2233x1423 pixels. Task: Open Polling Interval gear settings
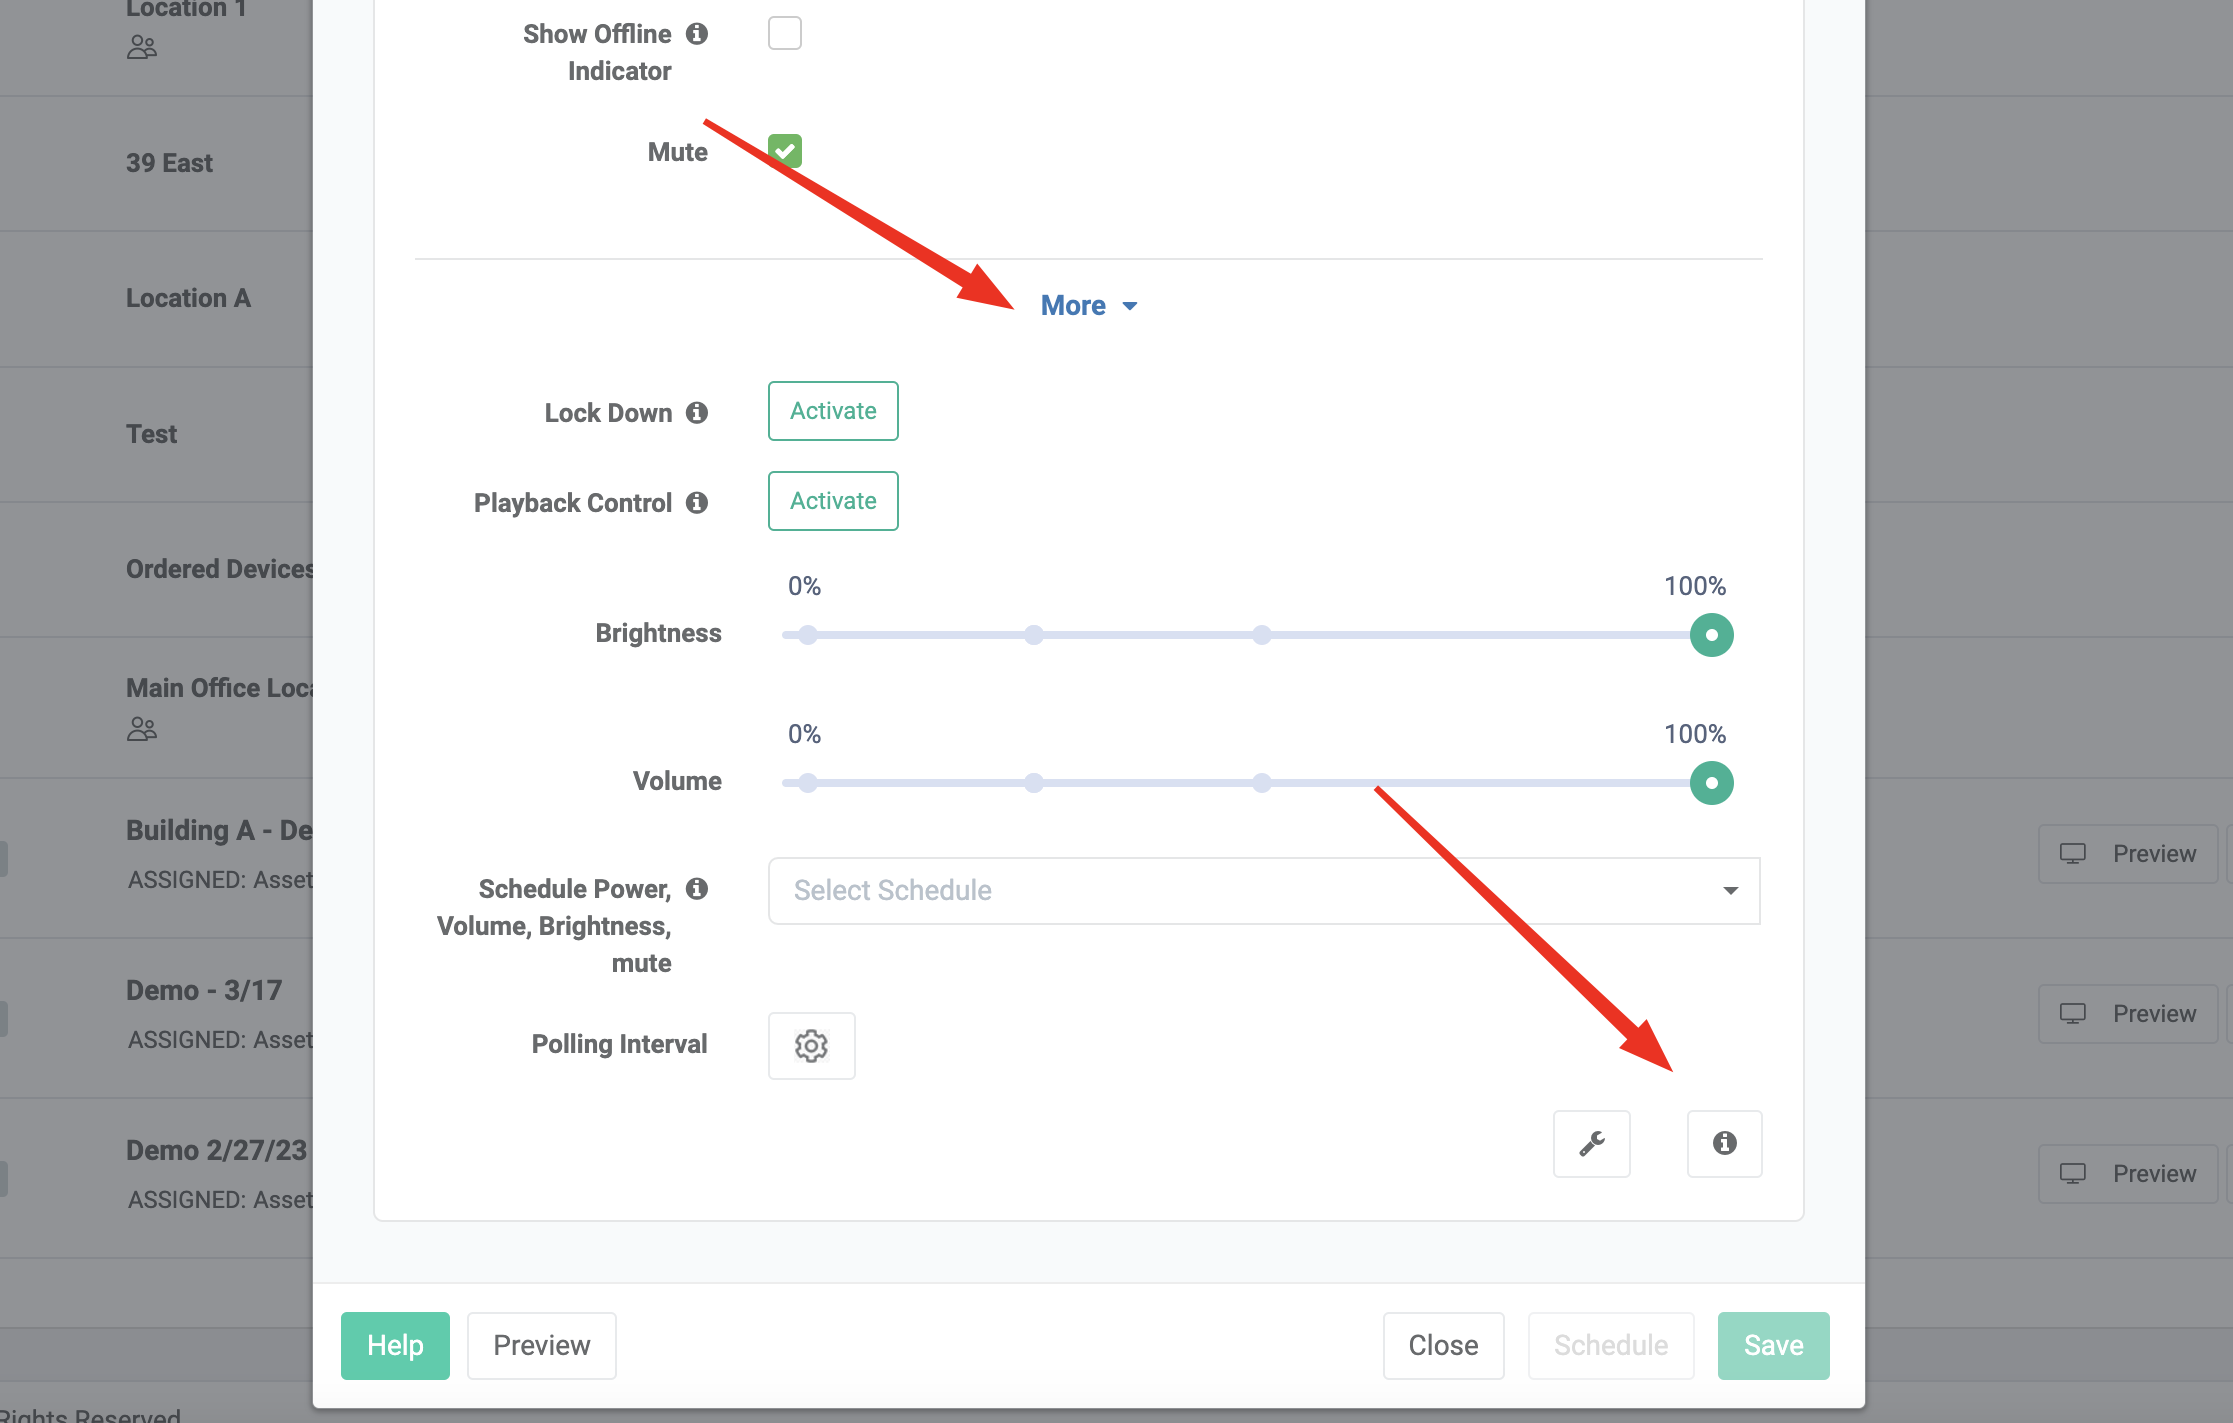(811, 1046)
